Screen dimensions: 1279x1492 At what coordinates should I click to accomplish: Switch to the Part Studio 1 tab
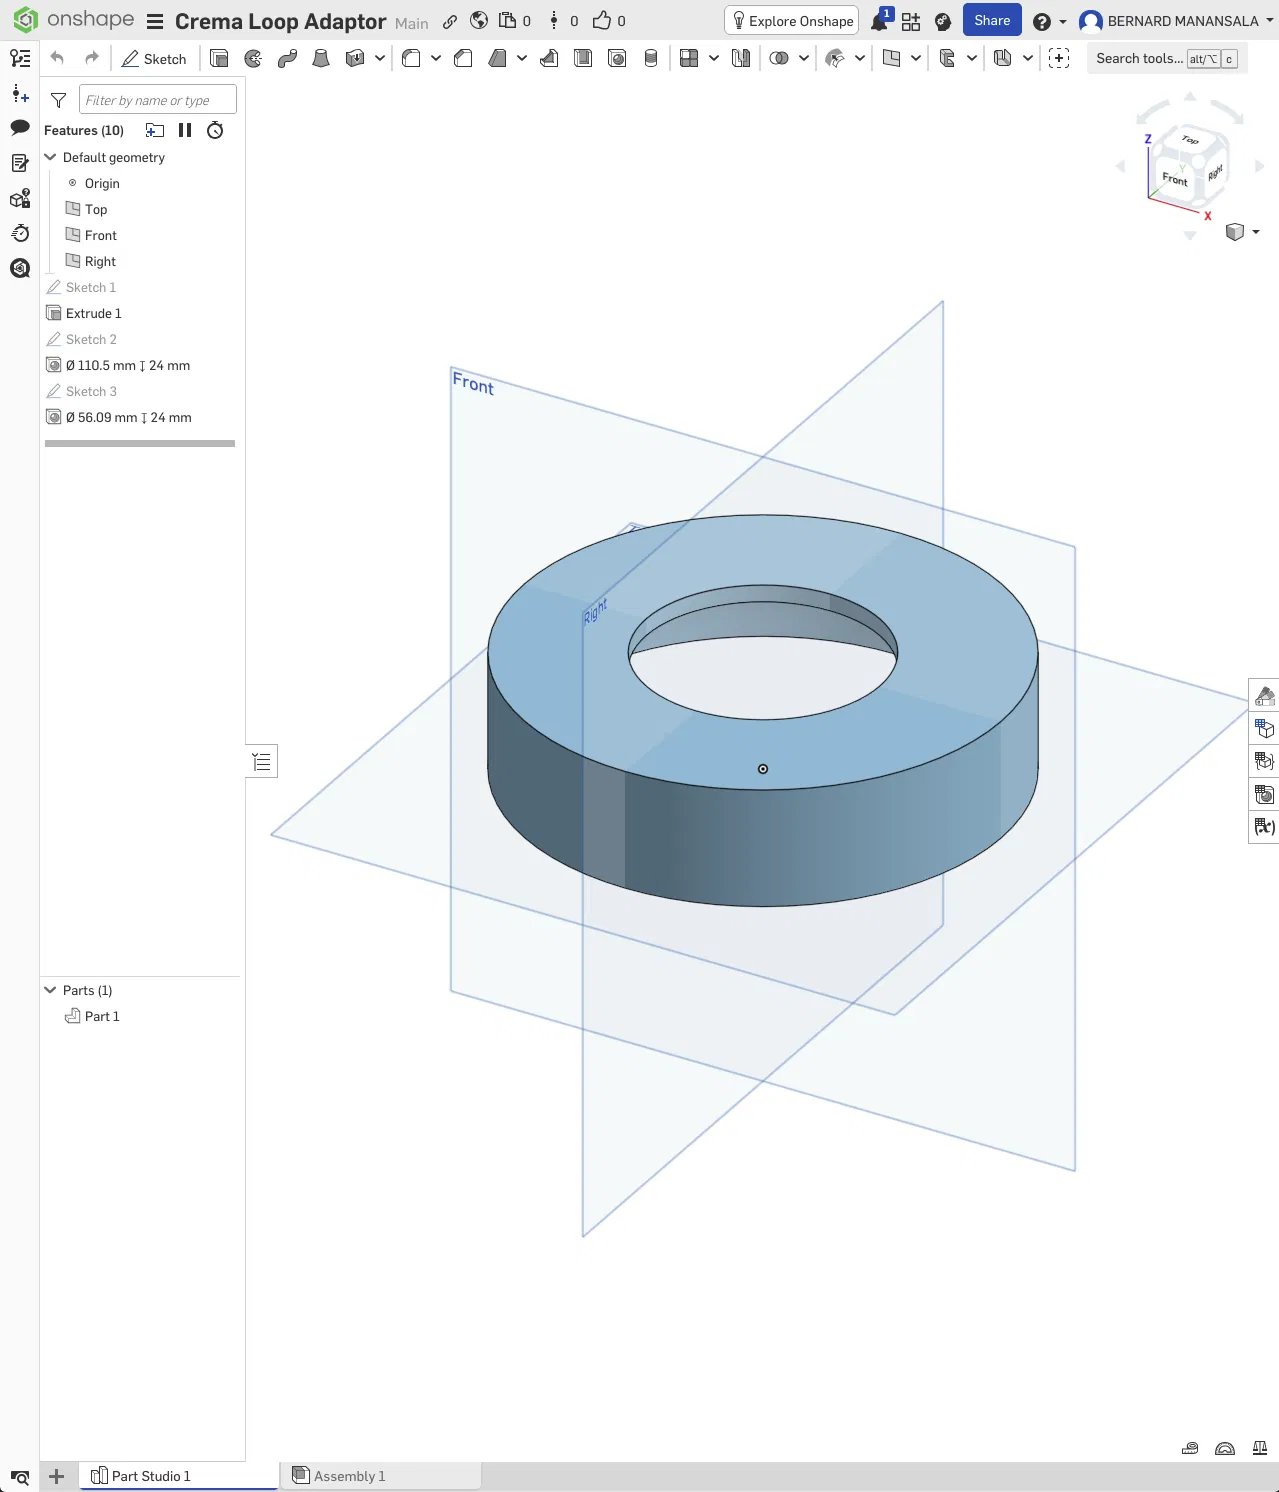point(179,1476)
